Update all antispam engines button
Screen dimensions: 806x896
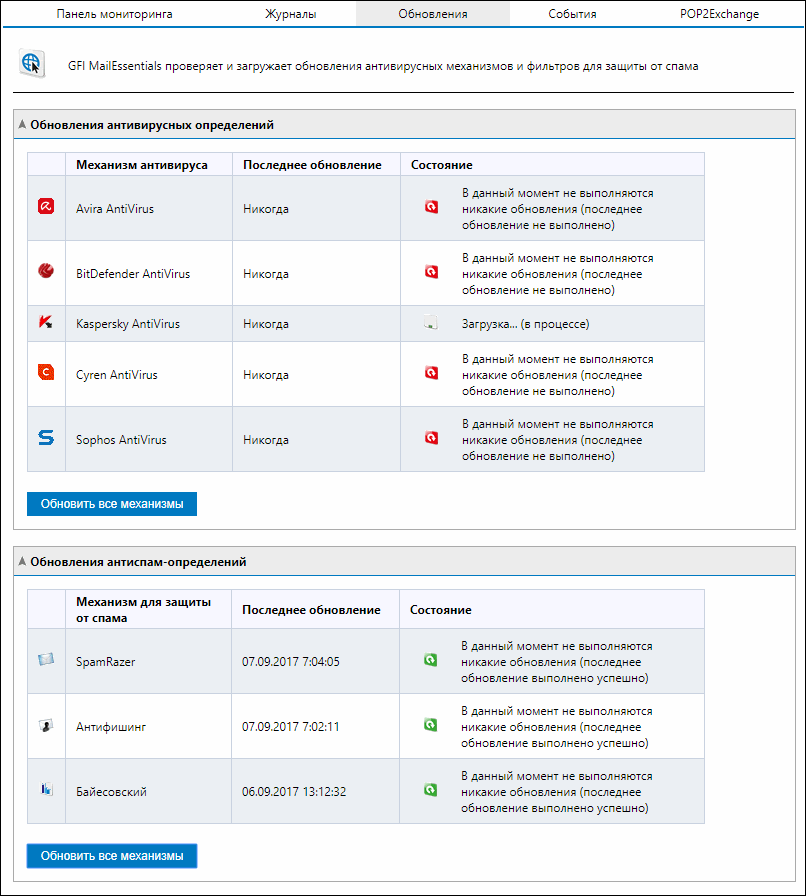112,856
